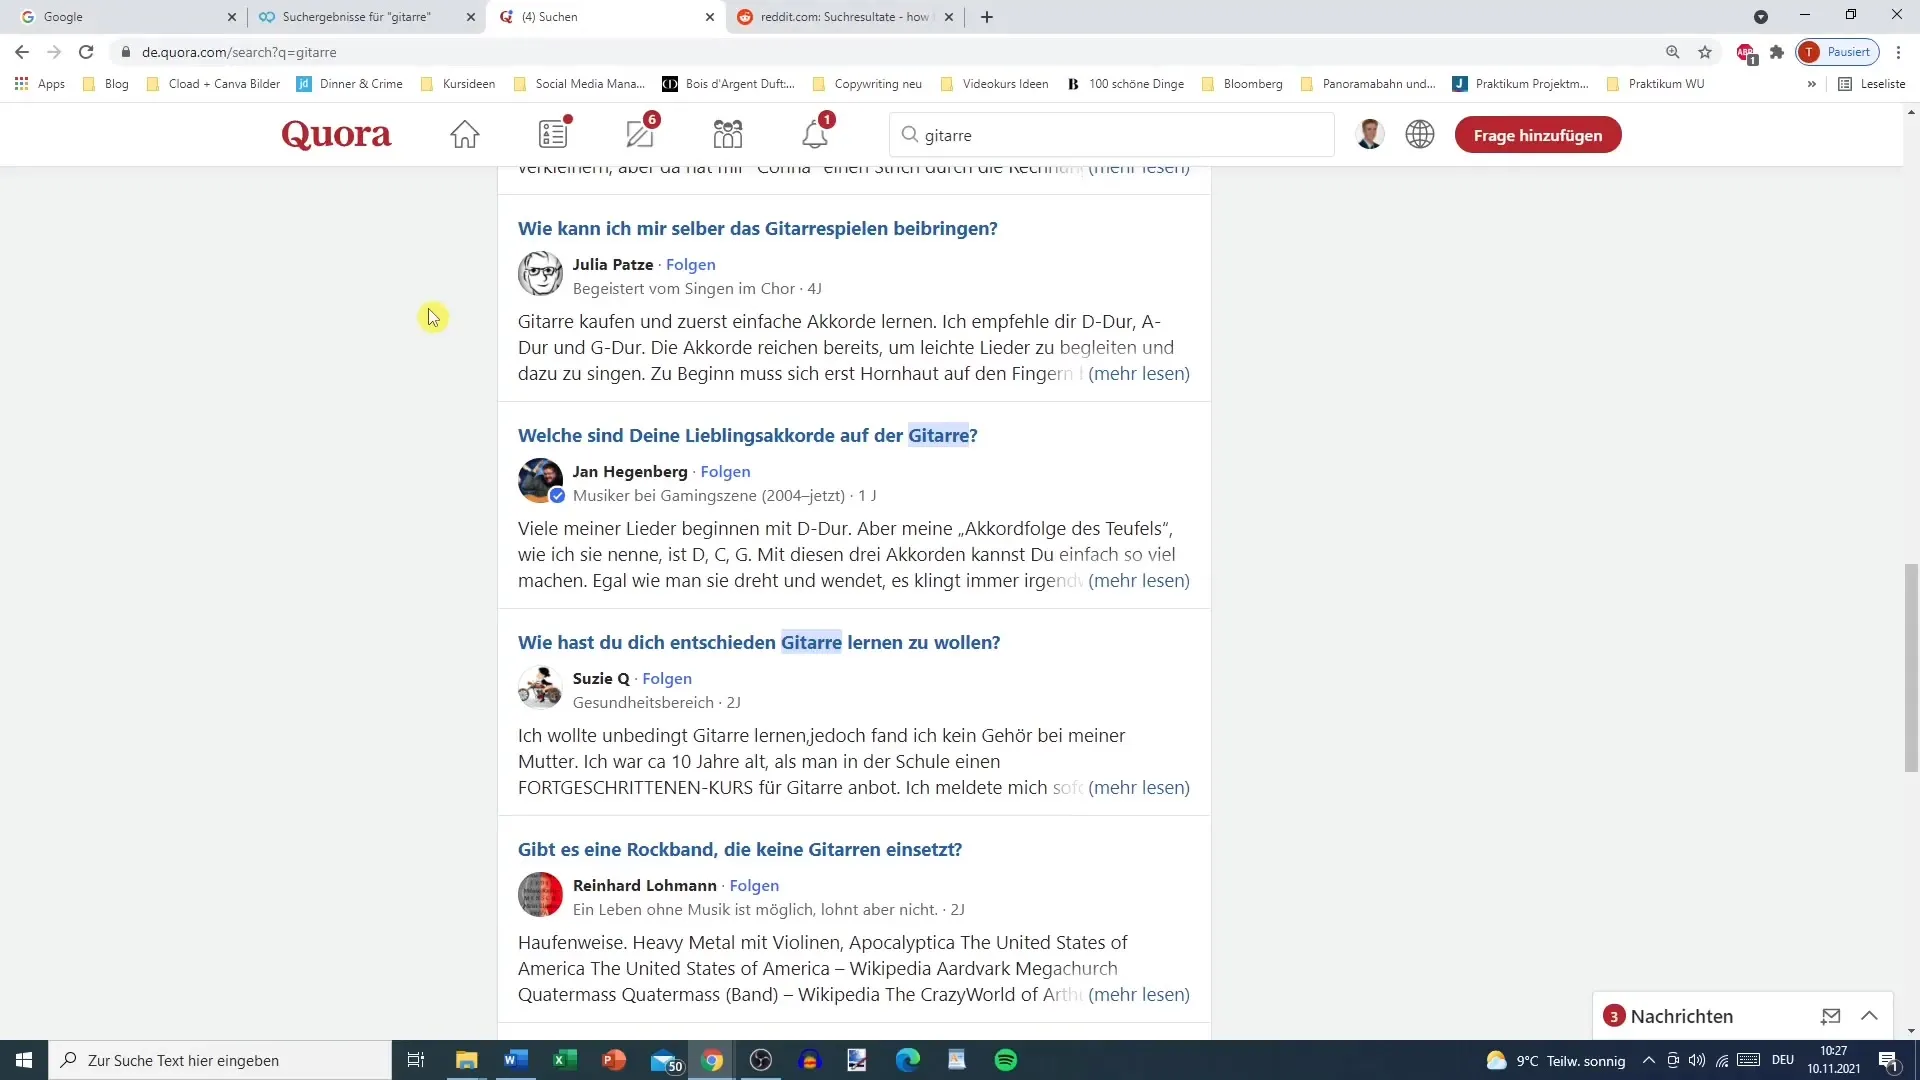Follow Suzie Q via Folgen
The width and height of the screenshot is (1920, 1080).
(667, 678)
